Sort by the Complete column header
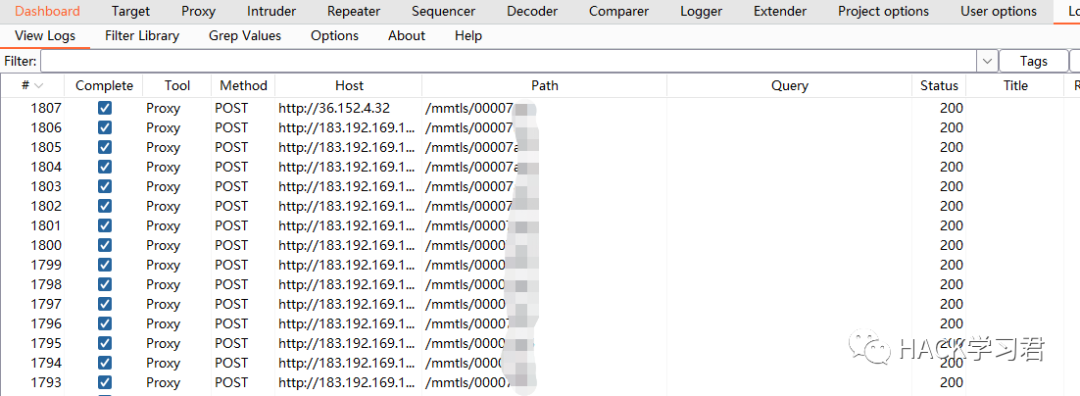 104,85
